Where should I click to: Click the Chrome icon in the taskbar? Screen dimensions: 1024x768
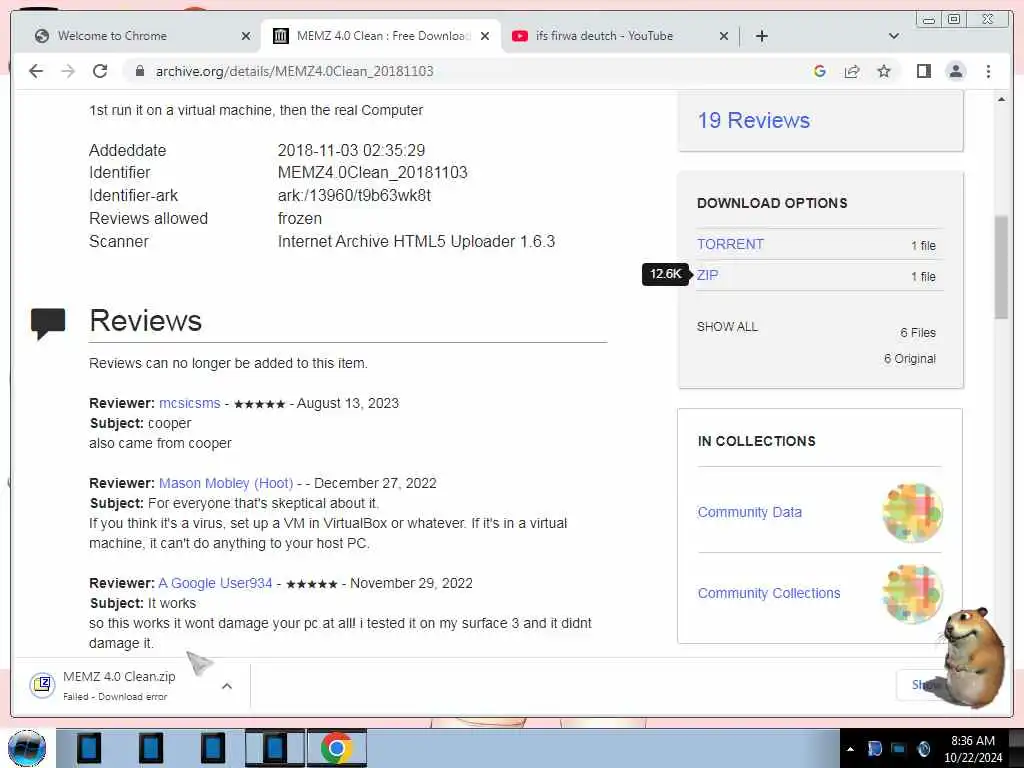click(336, 748)
